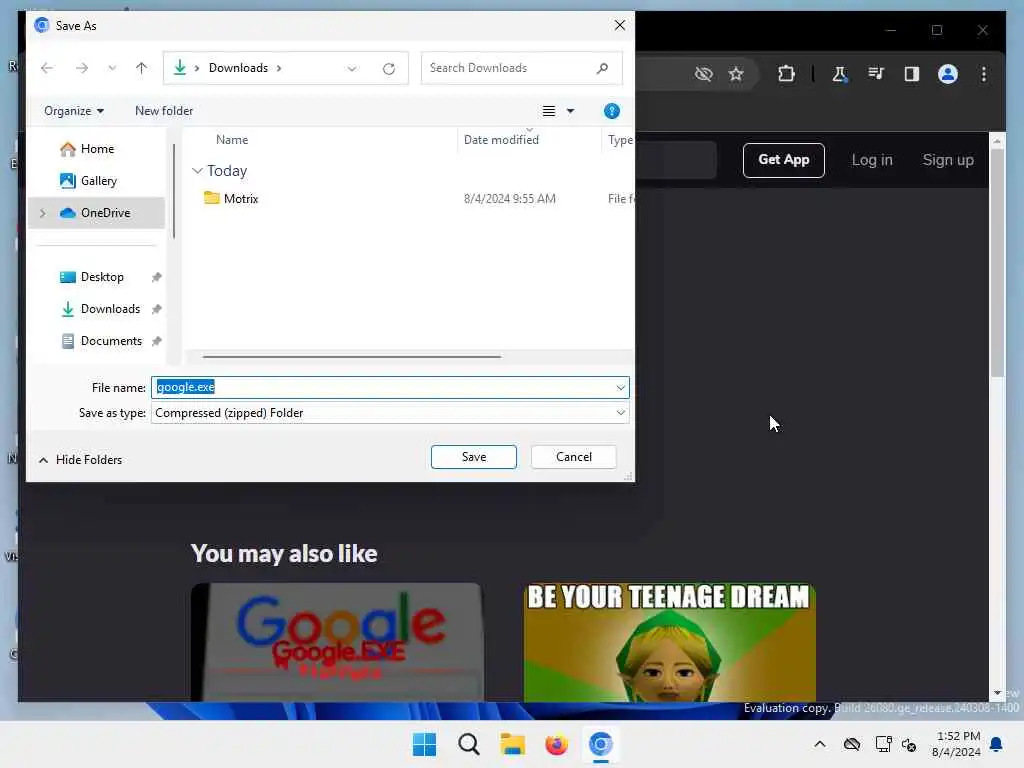Unpin Desktop using its pin icon

point(156,277)
